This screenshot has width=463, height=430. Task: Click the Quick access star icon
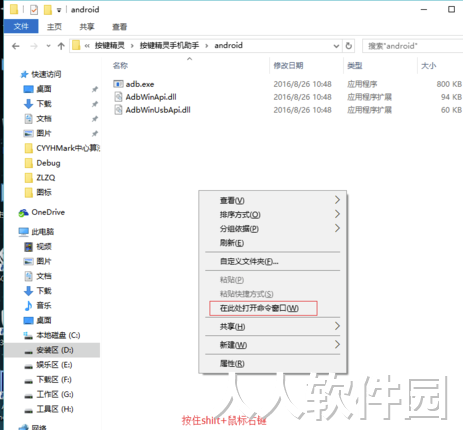pyautogui.click(x=24, y=74)
